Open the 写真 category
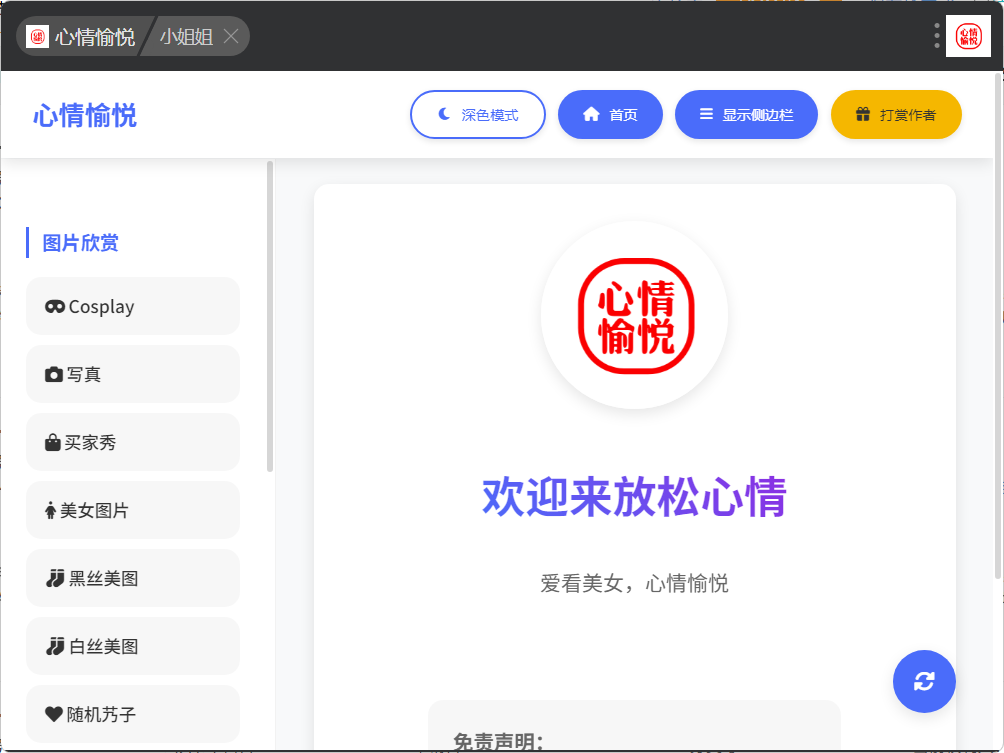The height and width of the screenshot is (753, 1004). pos(133,374)
